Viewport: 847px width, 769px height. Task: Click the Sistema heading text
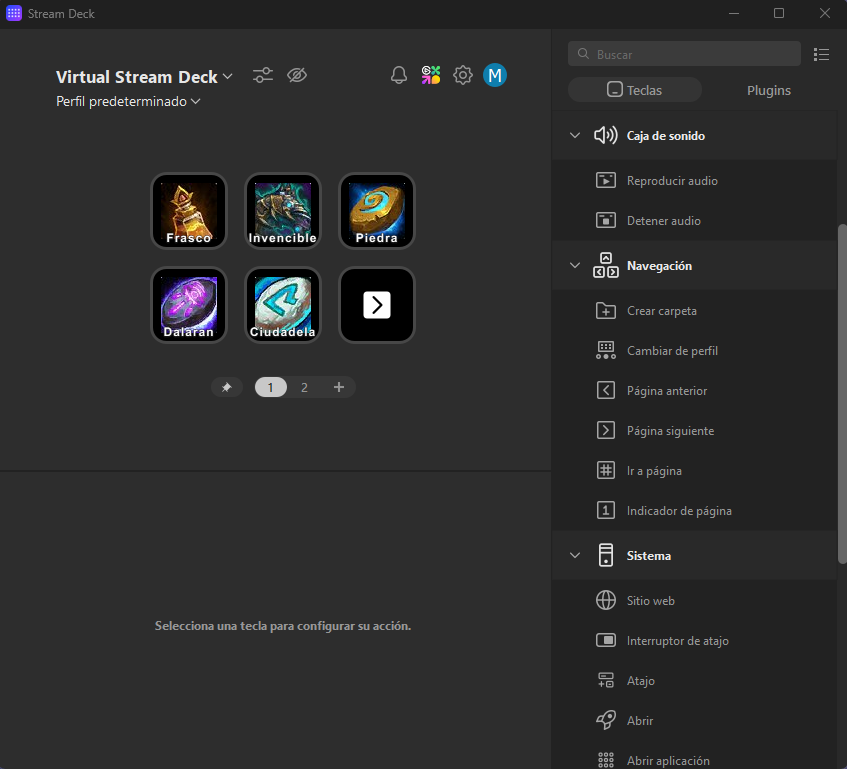[x=649, y=556]
